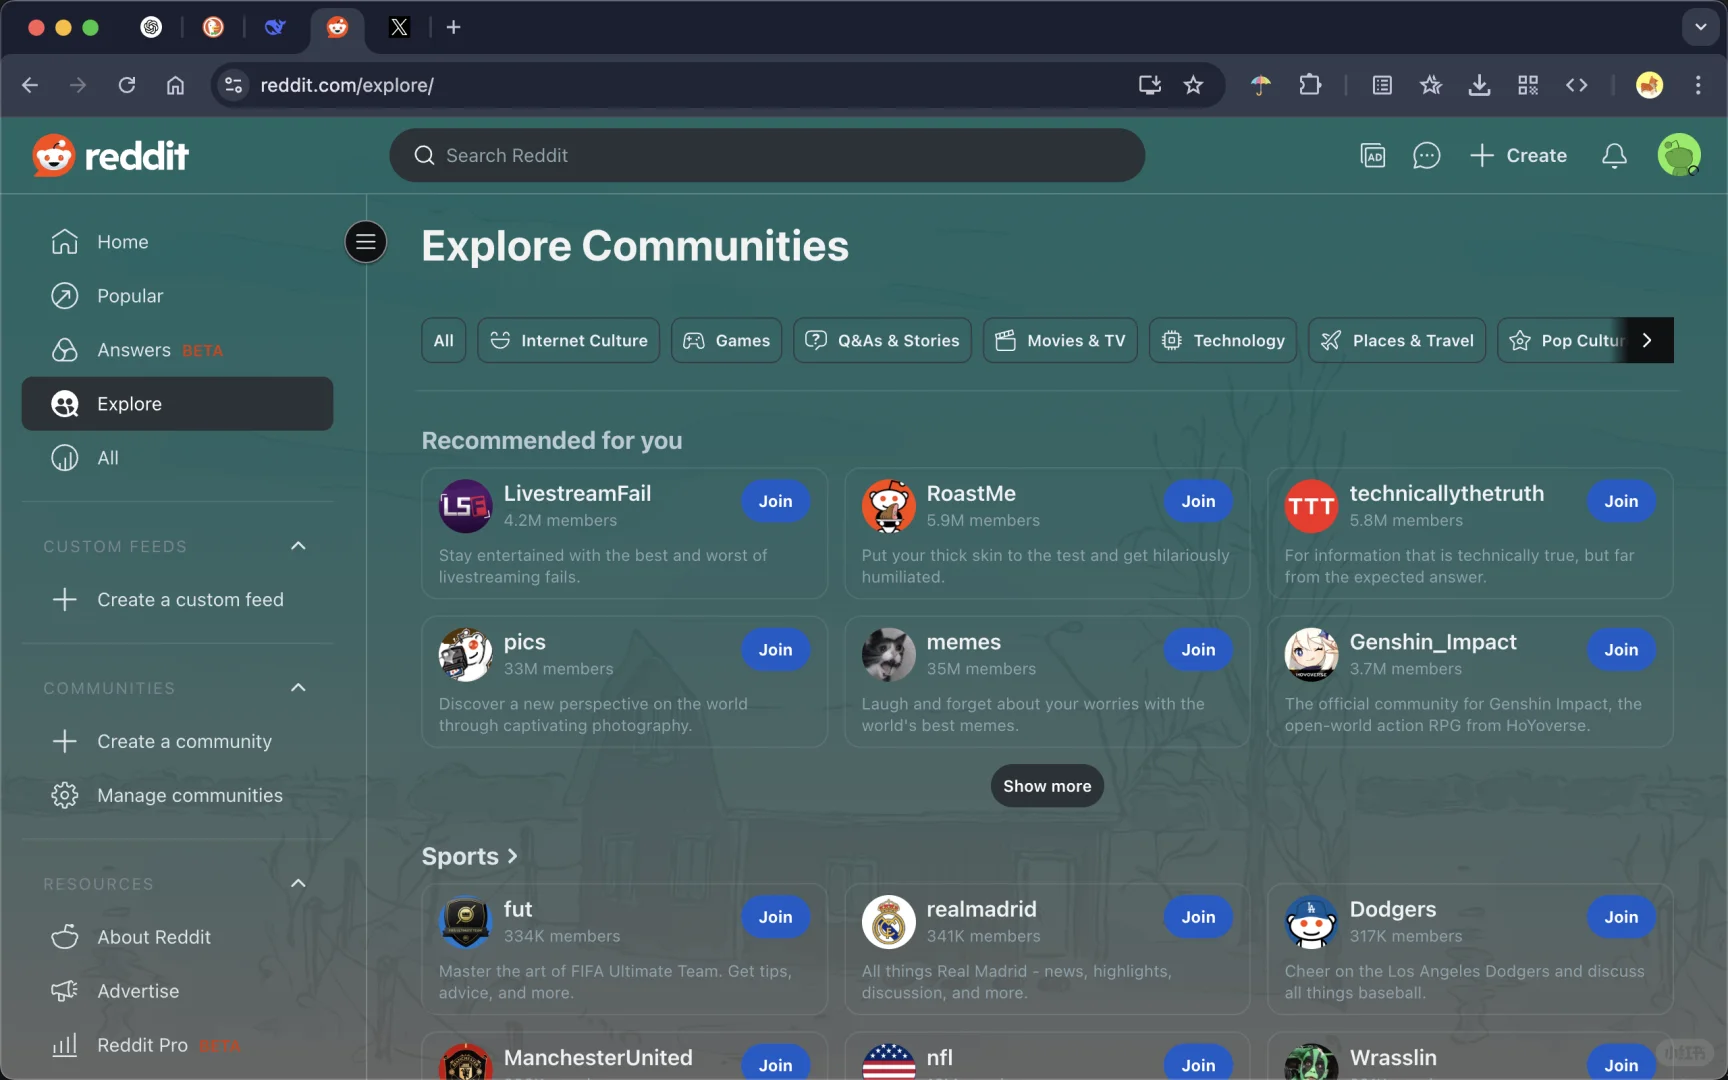
Task: Go back to the previous page
Action: [30, 85]
